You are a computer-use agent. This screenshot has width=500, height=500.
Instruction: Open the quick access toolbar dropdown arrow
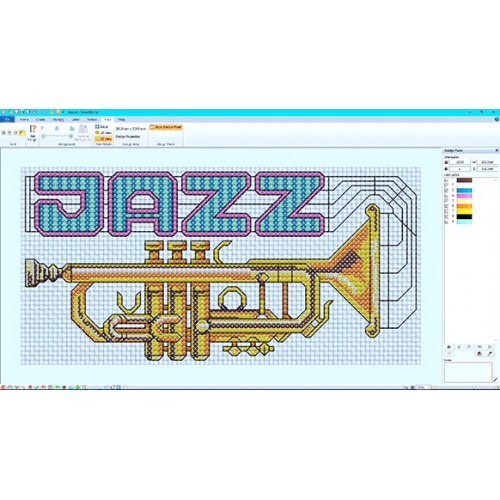63,112
